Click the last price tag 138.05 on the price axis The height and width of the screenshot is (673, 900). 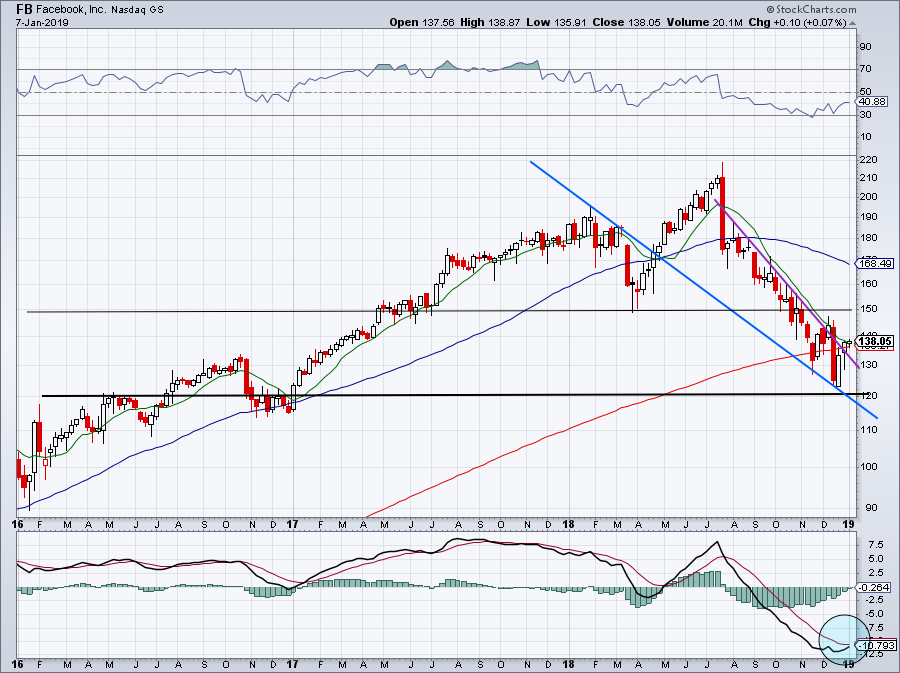click(876, 341)
